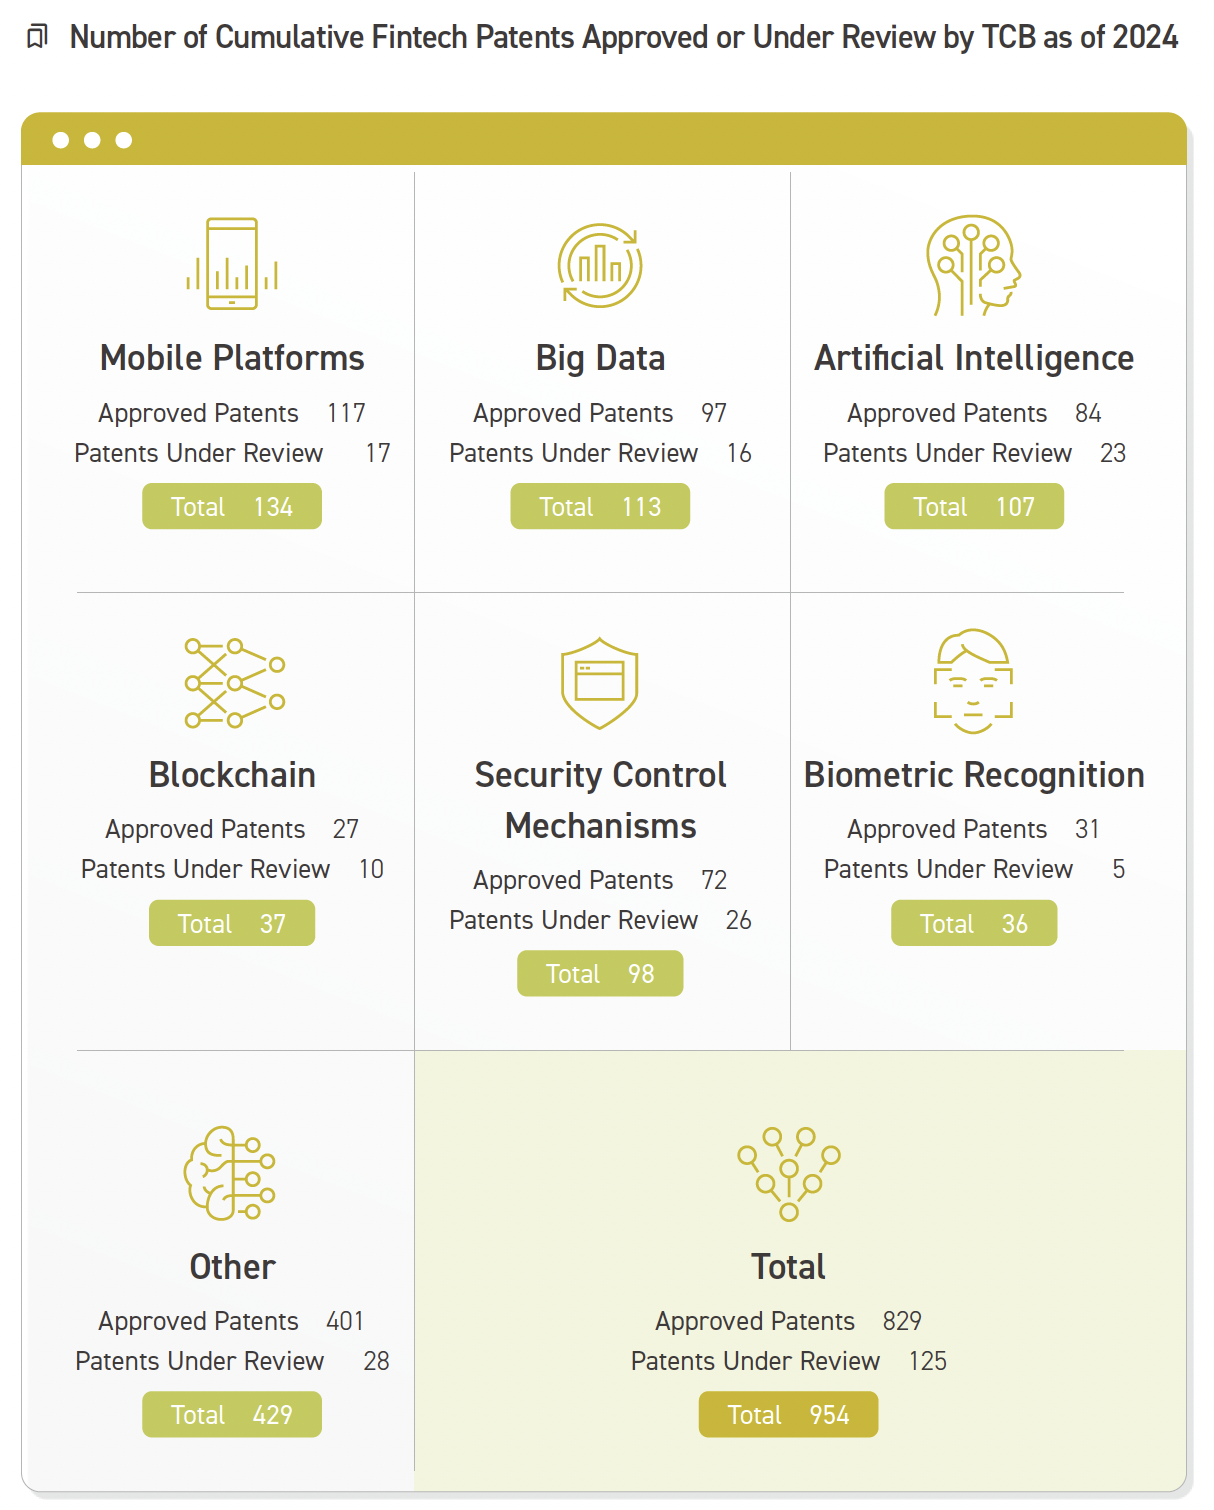Click the first white dot in header bar
The width and height of the screenshot is (1214, 1510).
point(61,140)
